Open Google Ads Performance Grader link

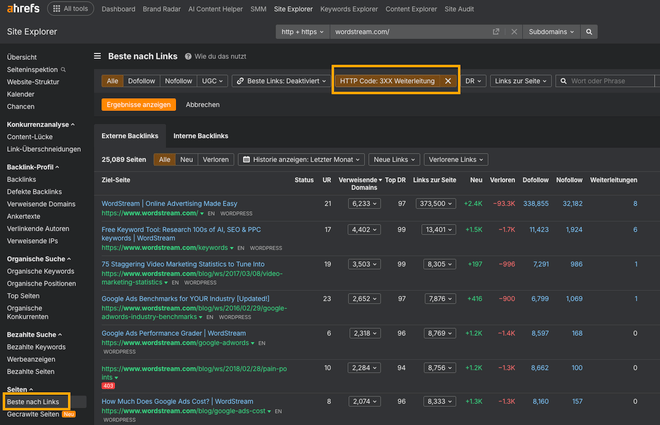coord(174,333)
